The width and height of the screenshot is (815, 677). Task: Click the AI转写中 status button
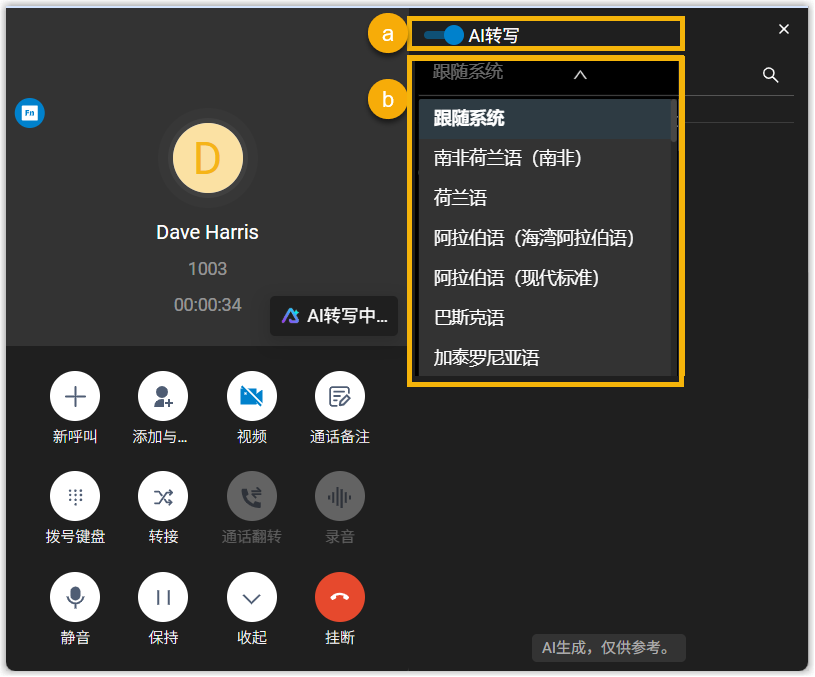334,316
